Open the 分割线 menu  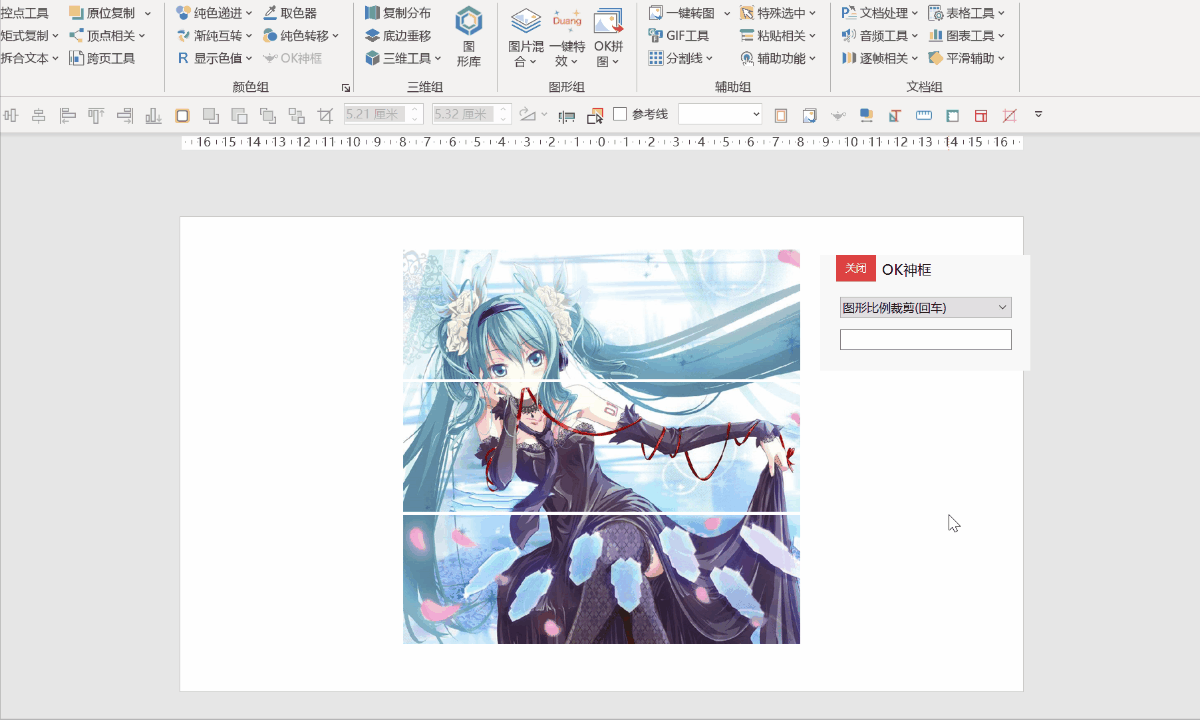pyautogui.click(x=681, y=58)
